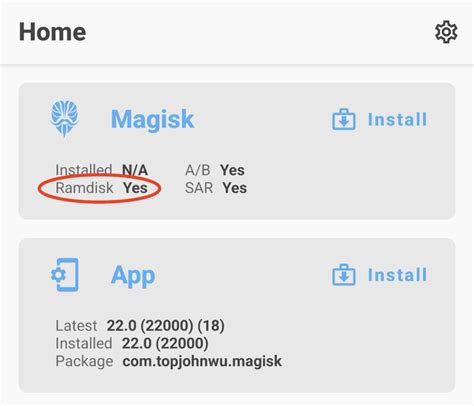The height and width of the screenshot is (406, 474).
Task: Click the Latest label in App card
Action: pos(76,326)
